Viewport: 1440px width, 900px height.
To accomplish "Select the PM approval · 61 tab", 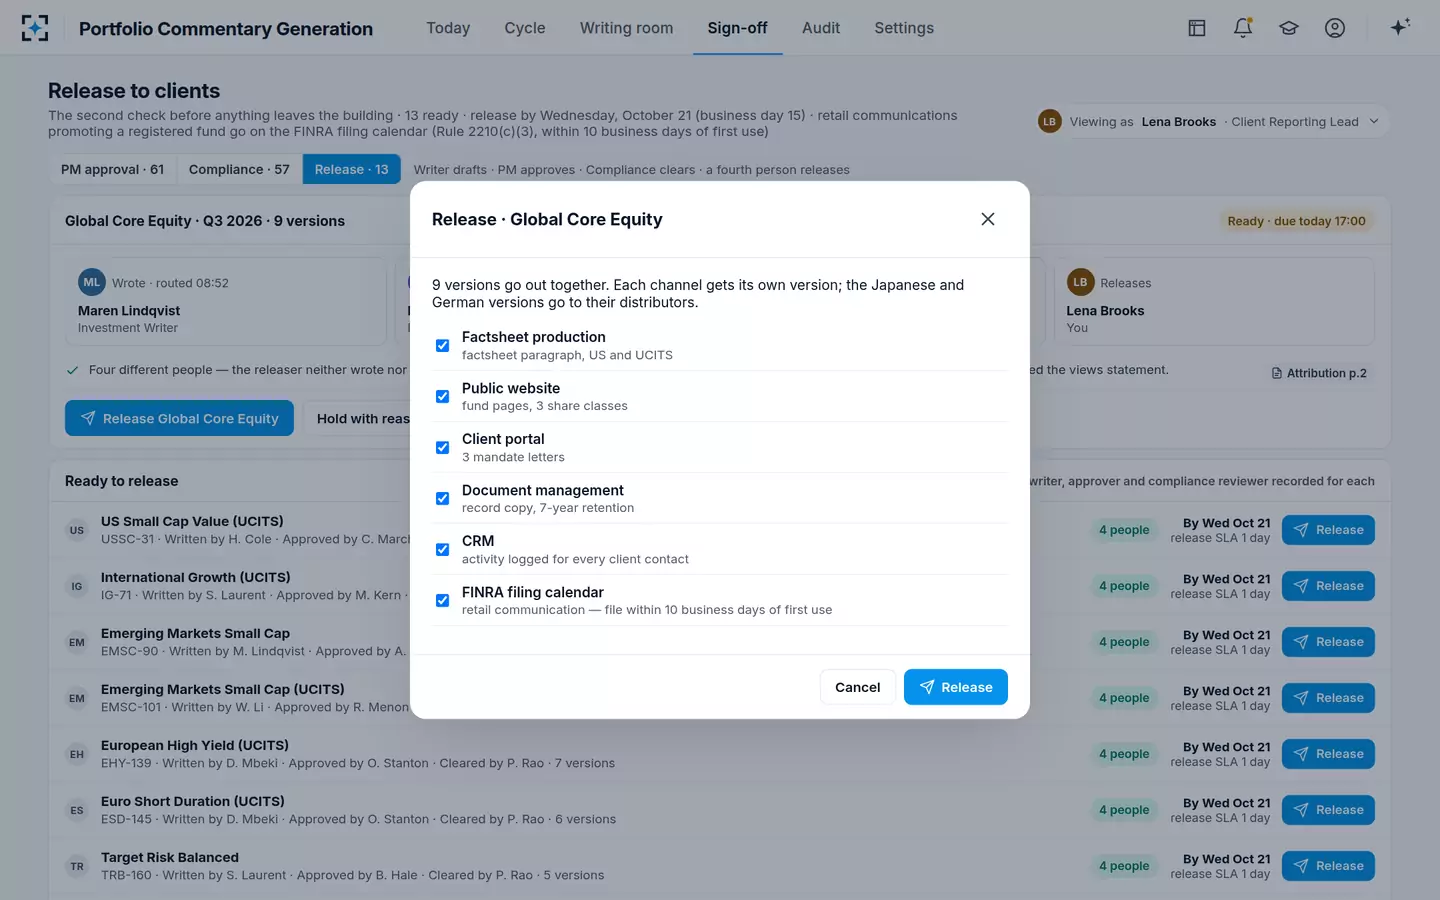I will click(112, 169).
